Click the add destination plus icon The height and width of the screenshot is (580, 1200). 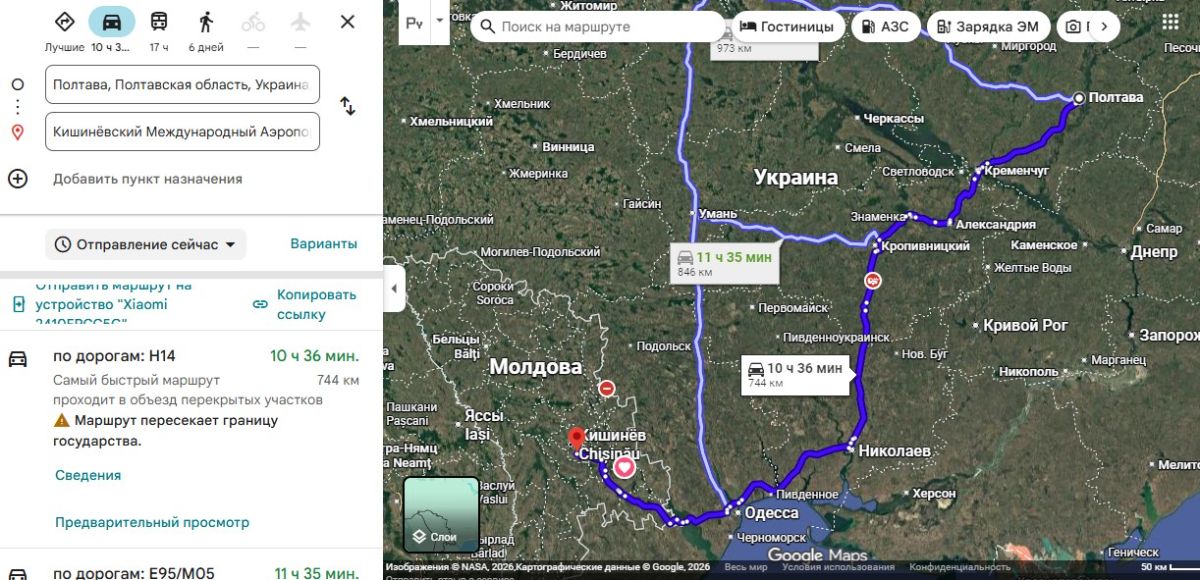pyautogui.click(x=17, y=179)
